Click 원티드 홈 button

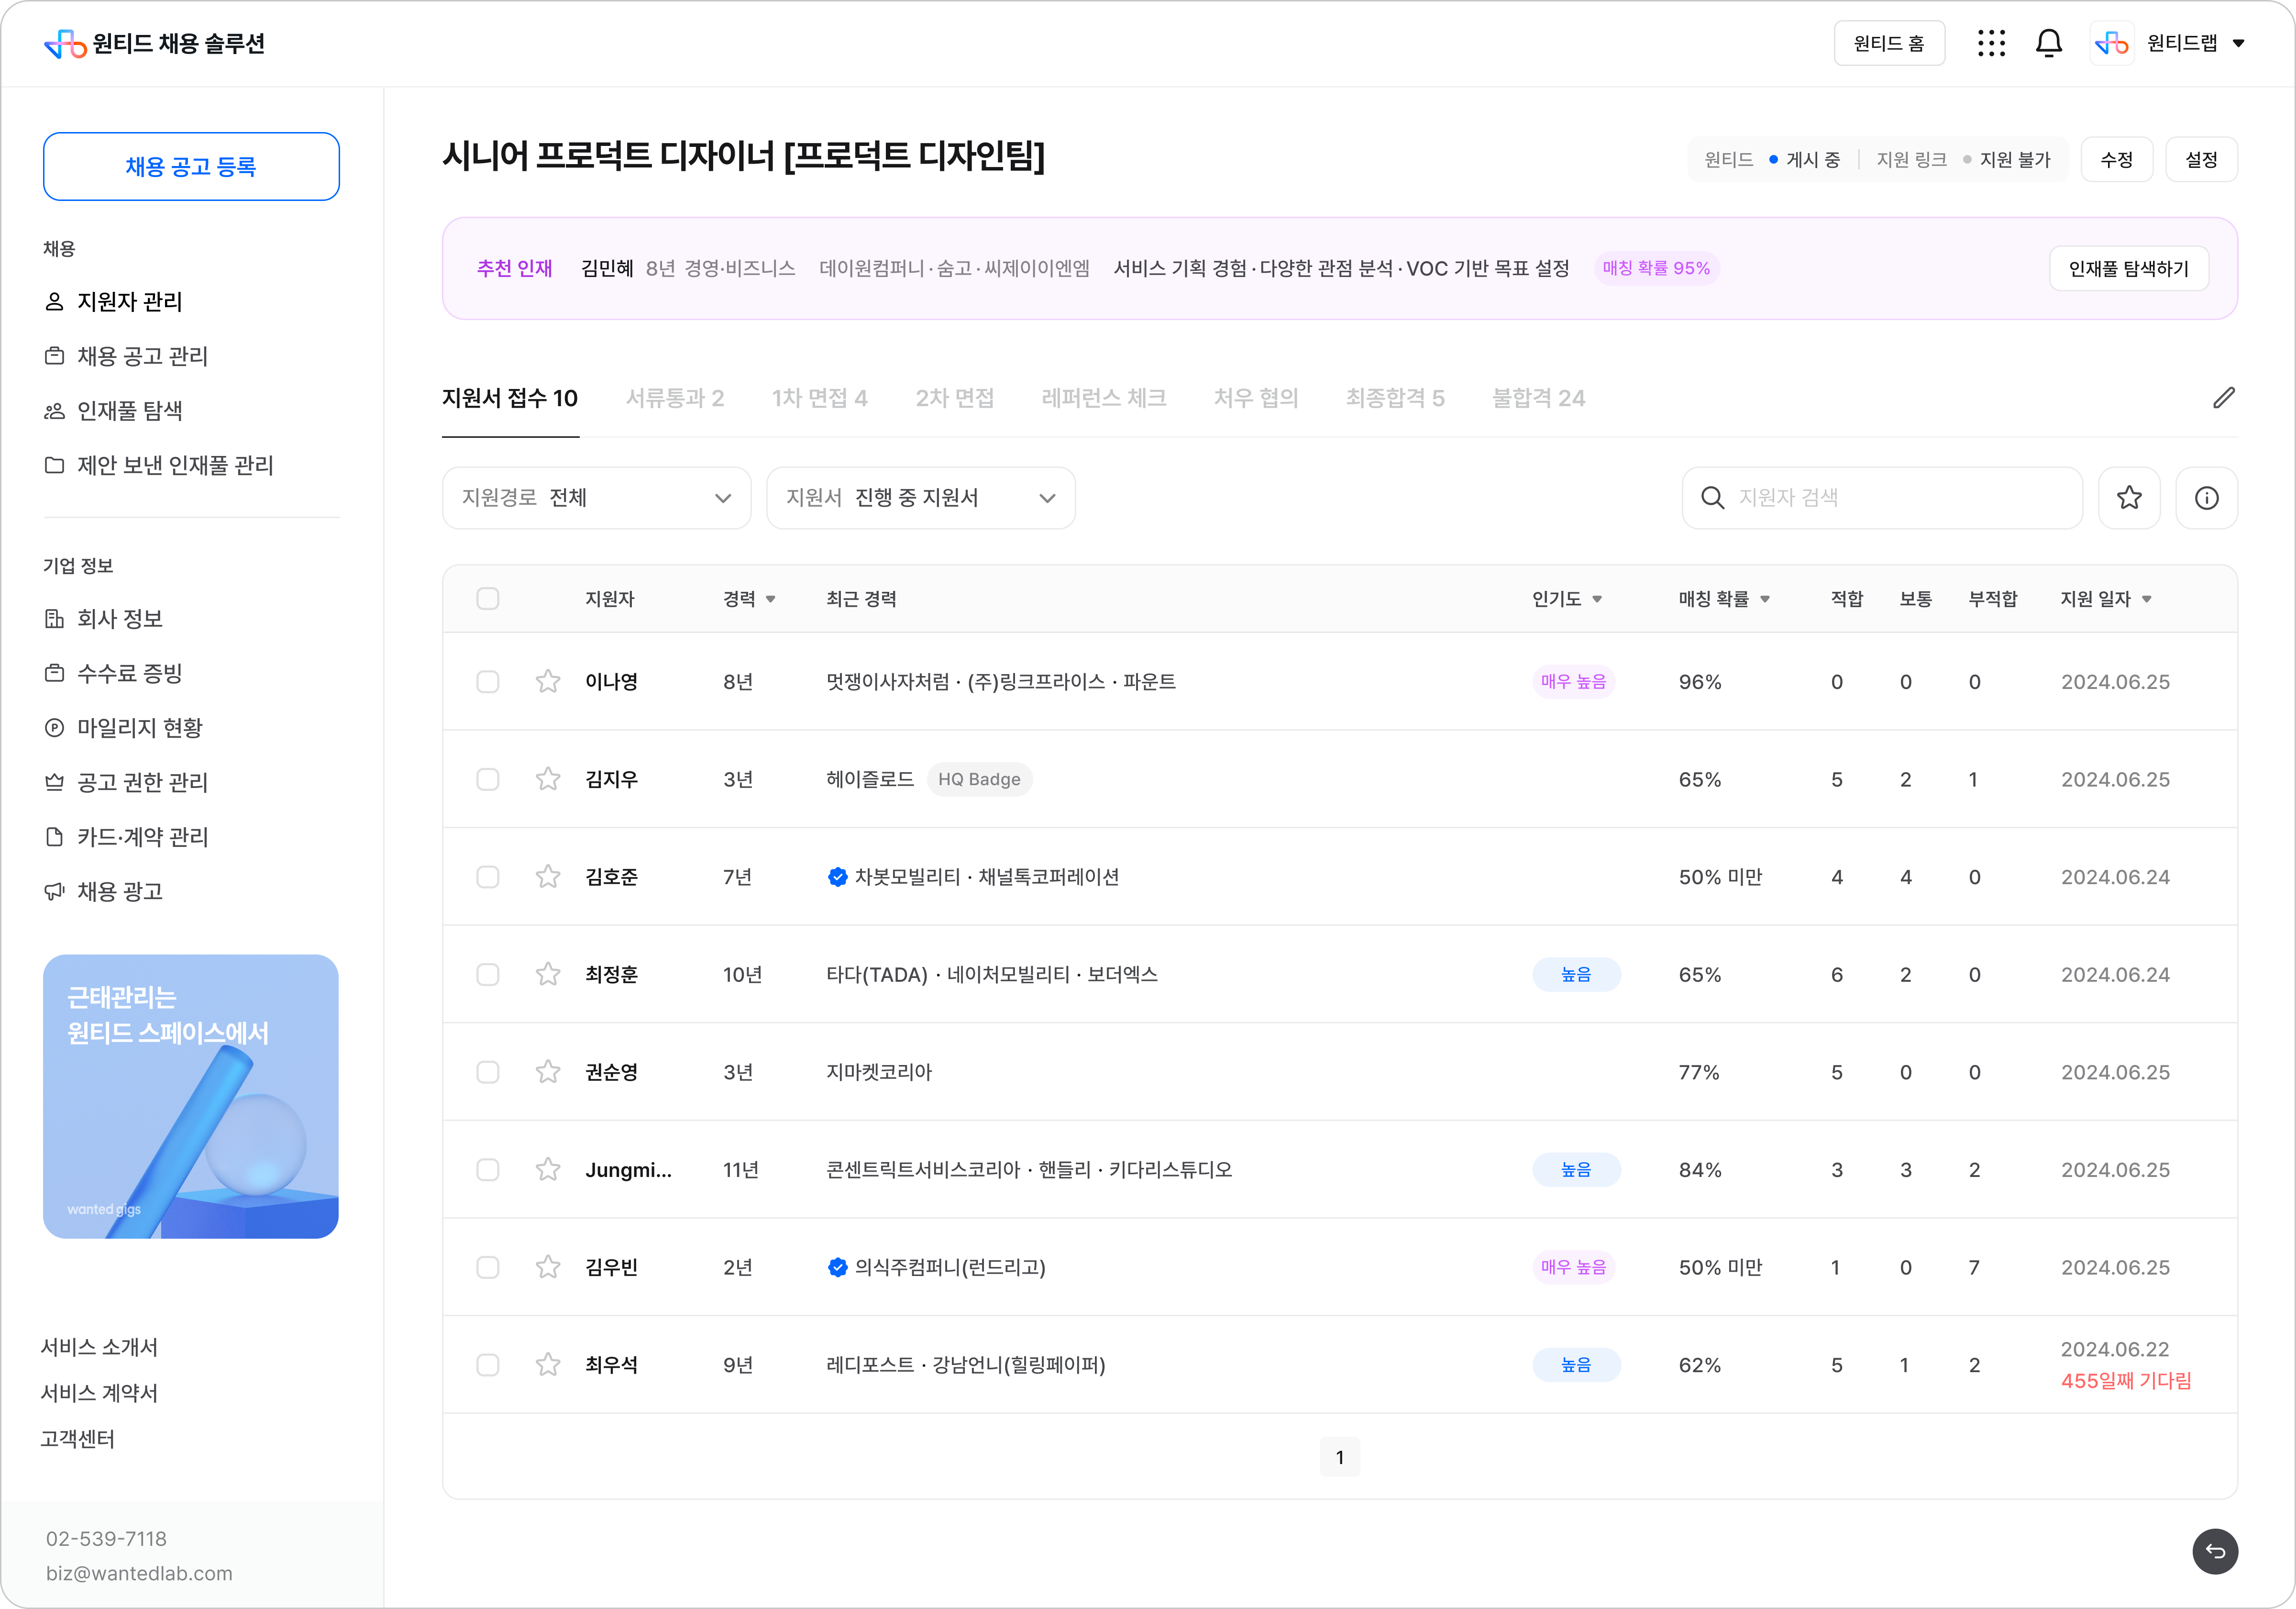click(1889, 43)
